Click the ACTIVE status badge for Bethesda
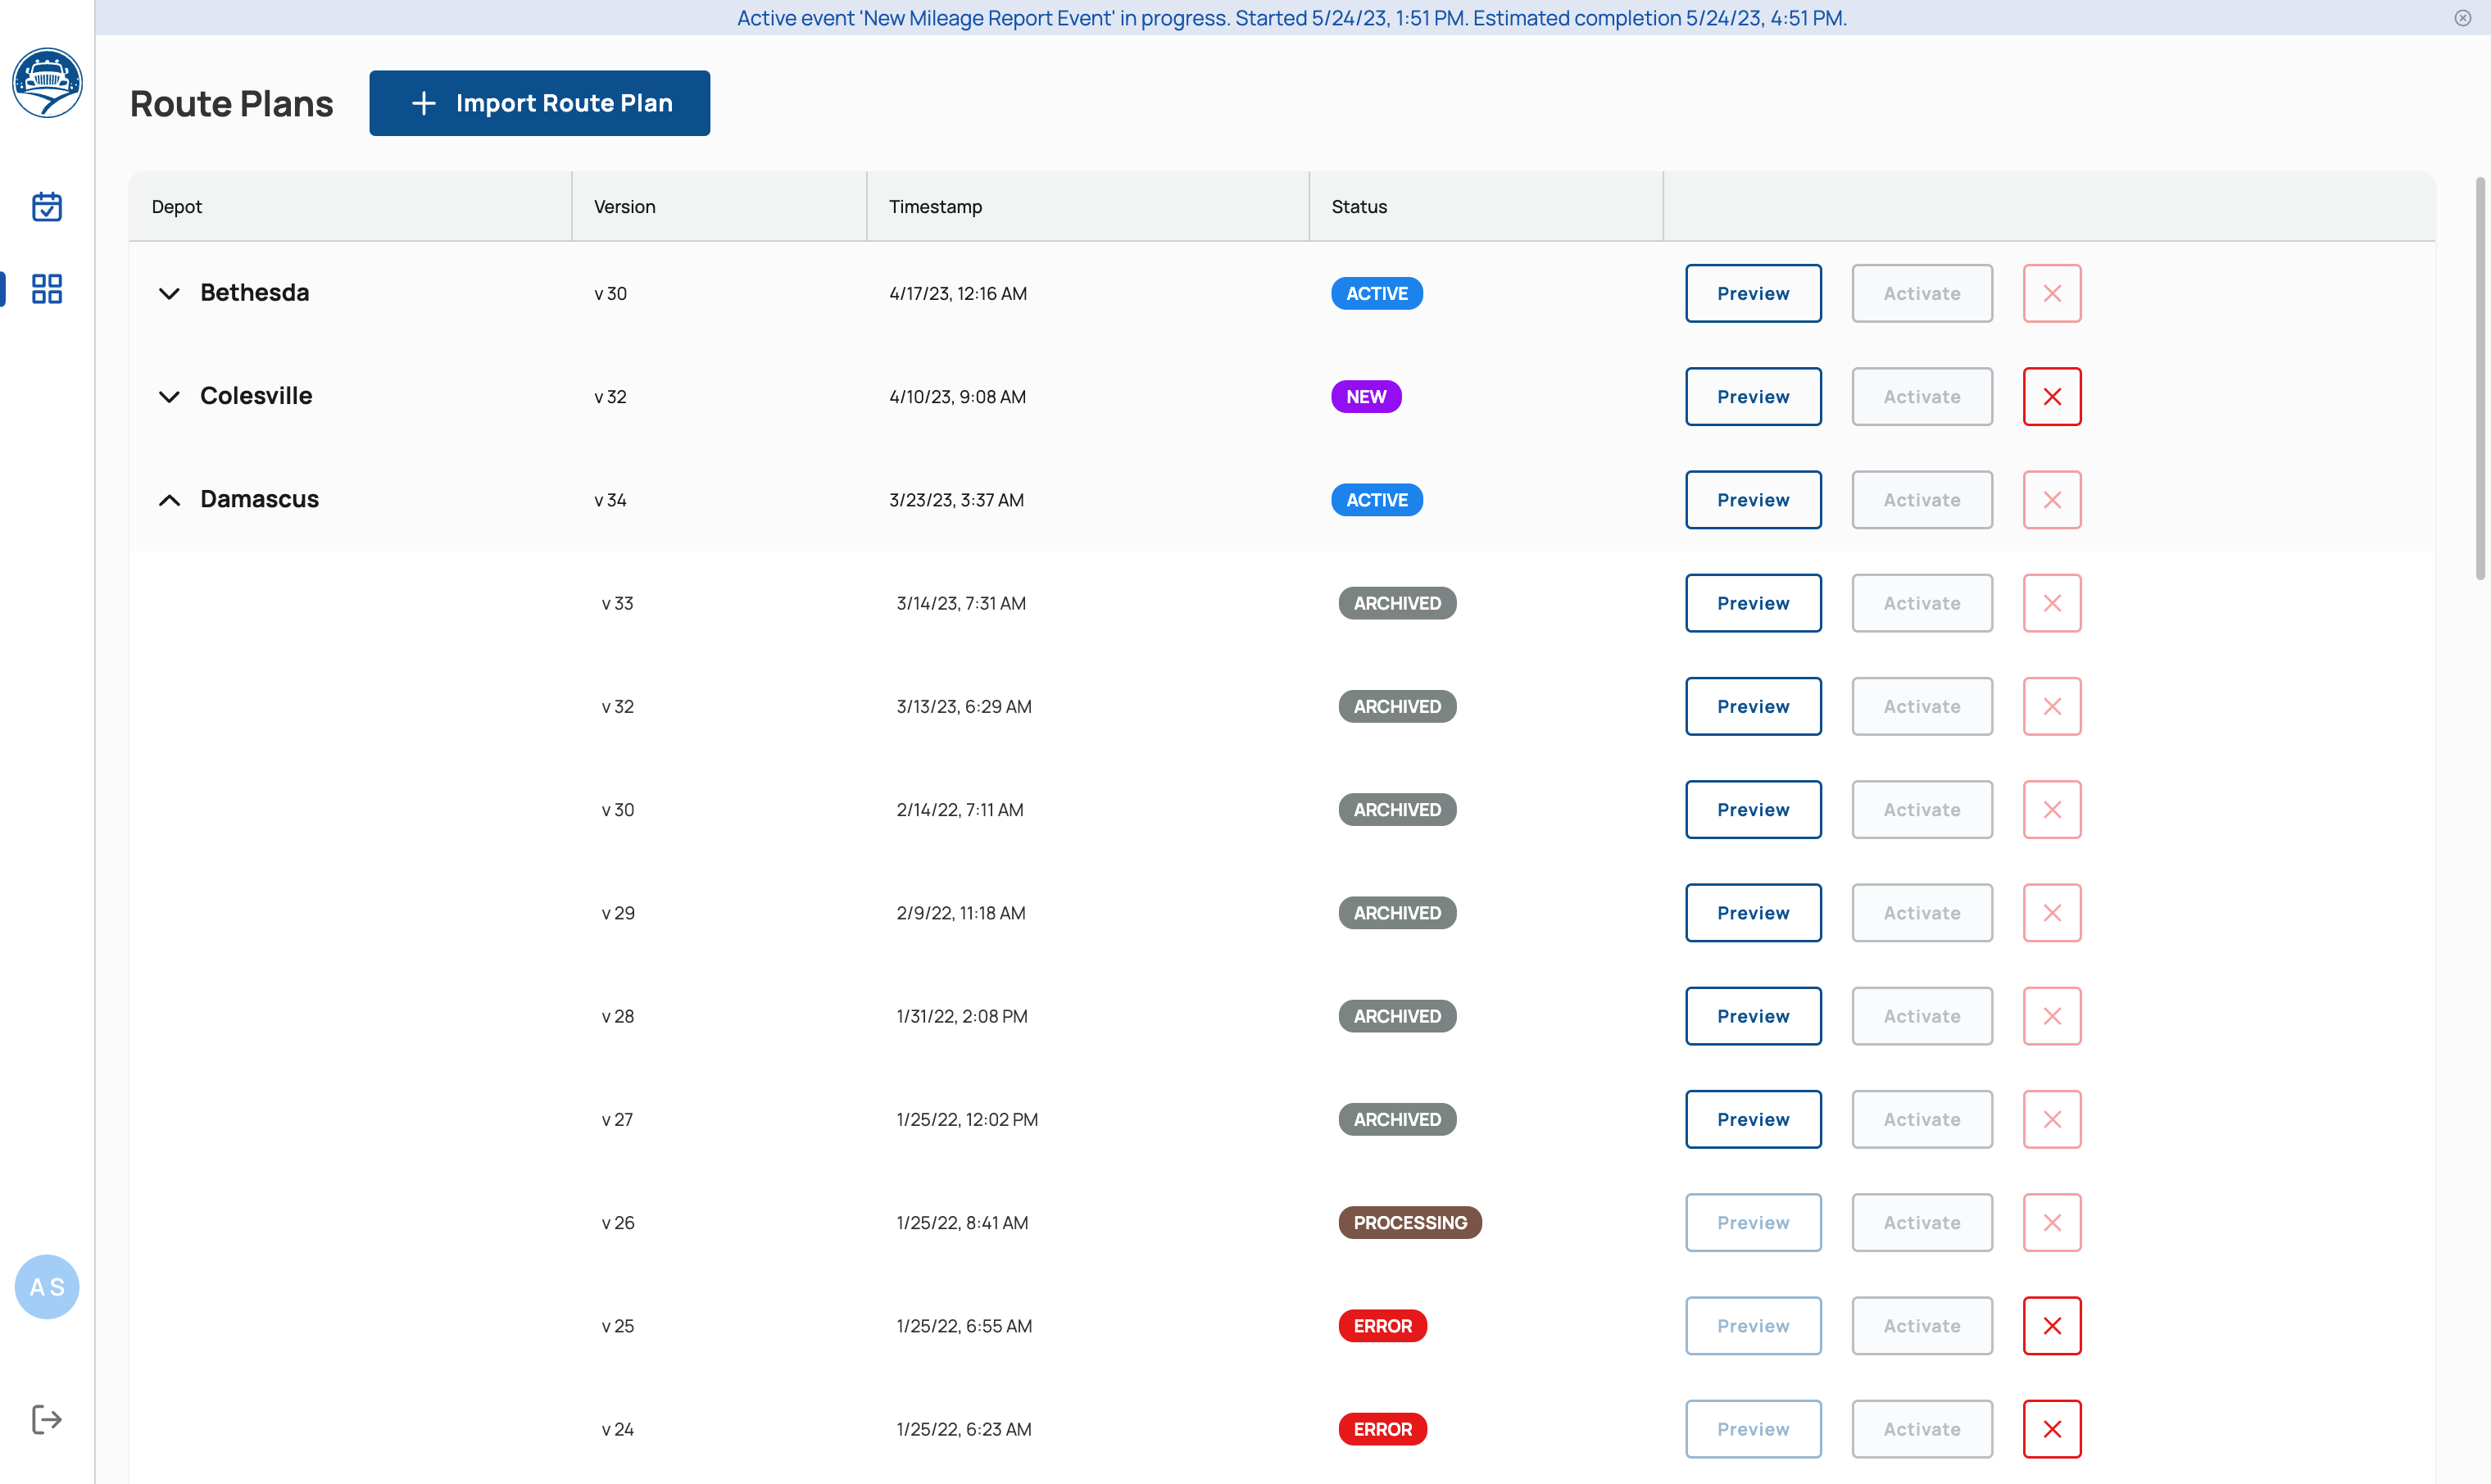This screenshot has height=1484, width=2491. 1377,293
